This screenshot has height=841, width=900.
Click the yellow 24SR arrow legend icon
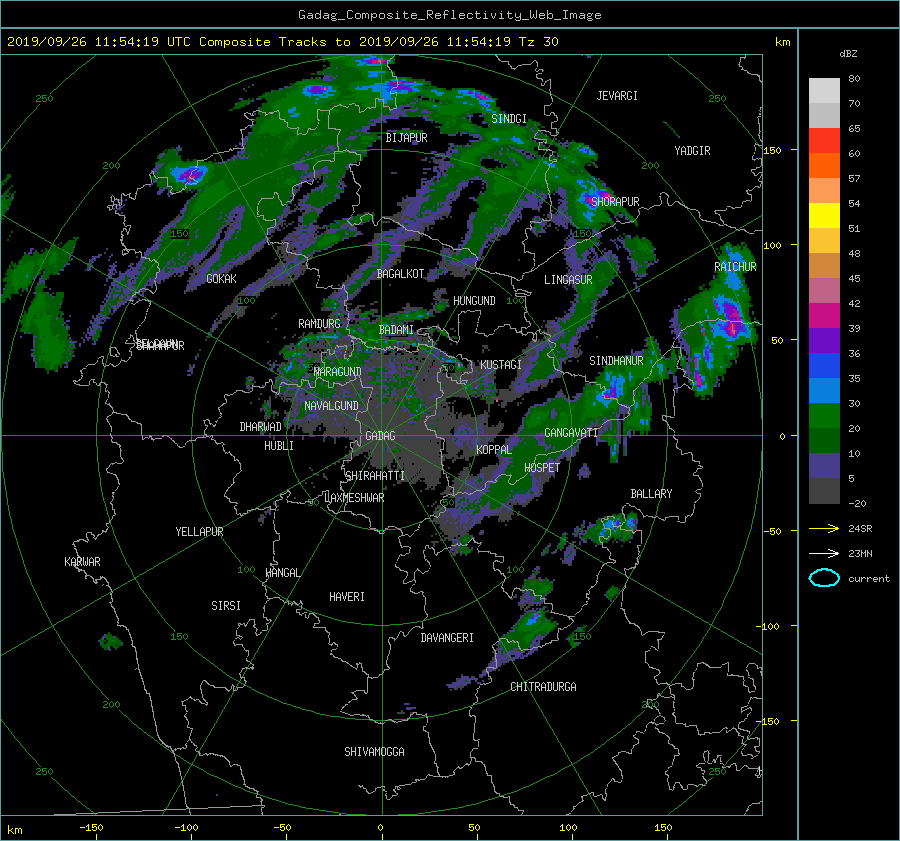[x=824, y=528]
